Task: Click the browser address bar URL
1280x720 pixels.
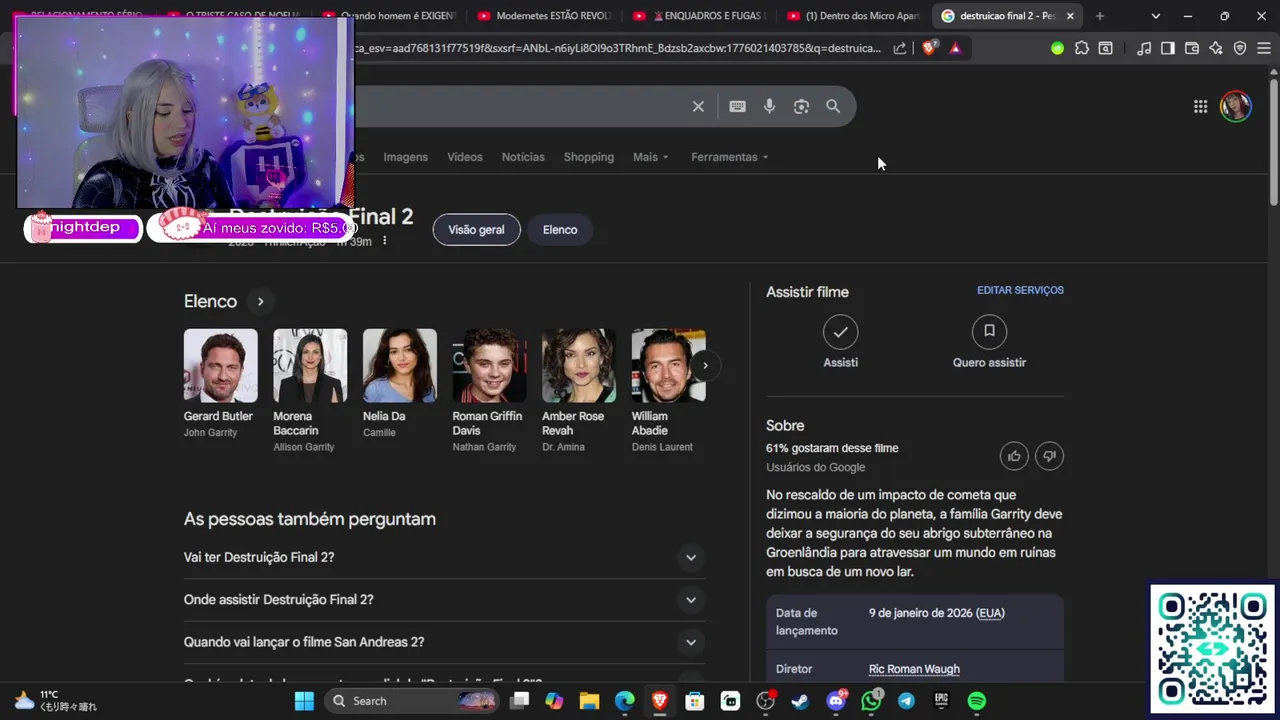Action: tap(618, 48)
